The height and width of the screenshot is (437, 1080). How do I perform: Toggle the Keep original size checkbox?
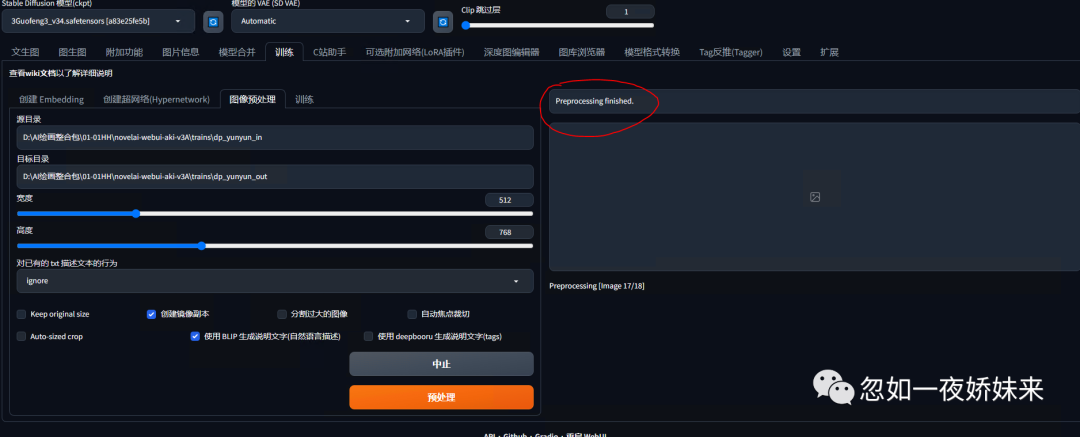[x=21, y=314]
